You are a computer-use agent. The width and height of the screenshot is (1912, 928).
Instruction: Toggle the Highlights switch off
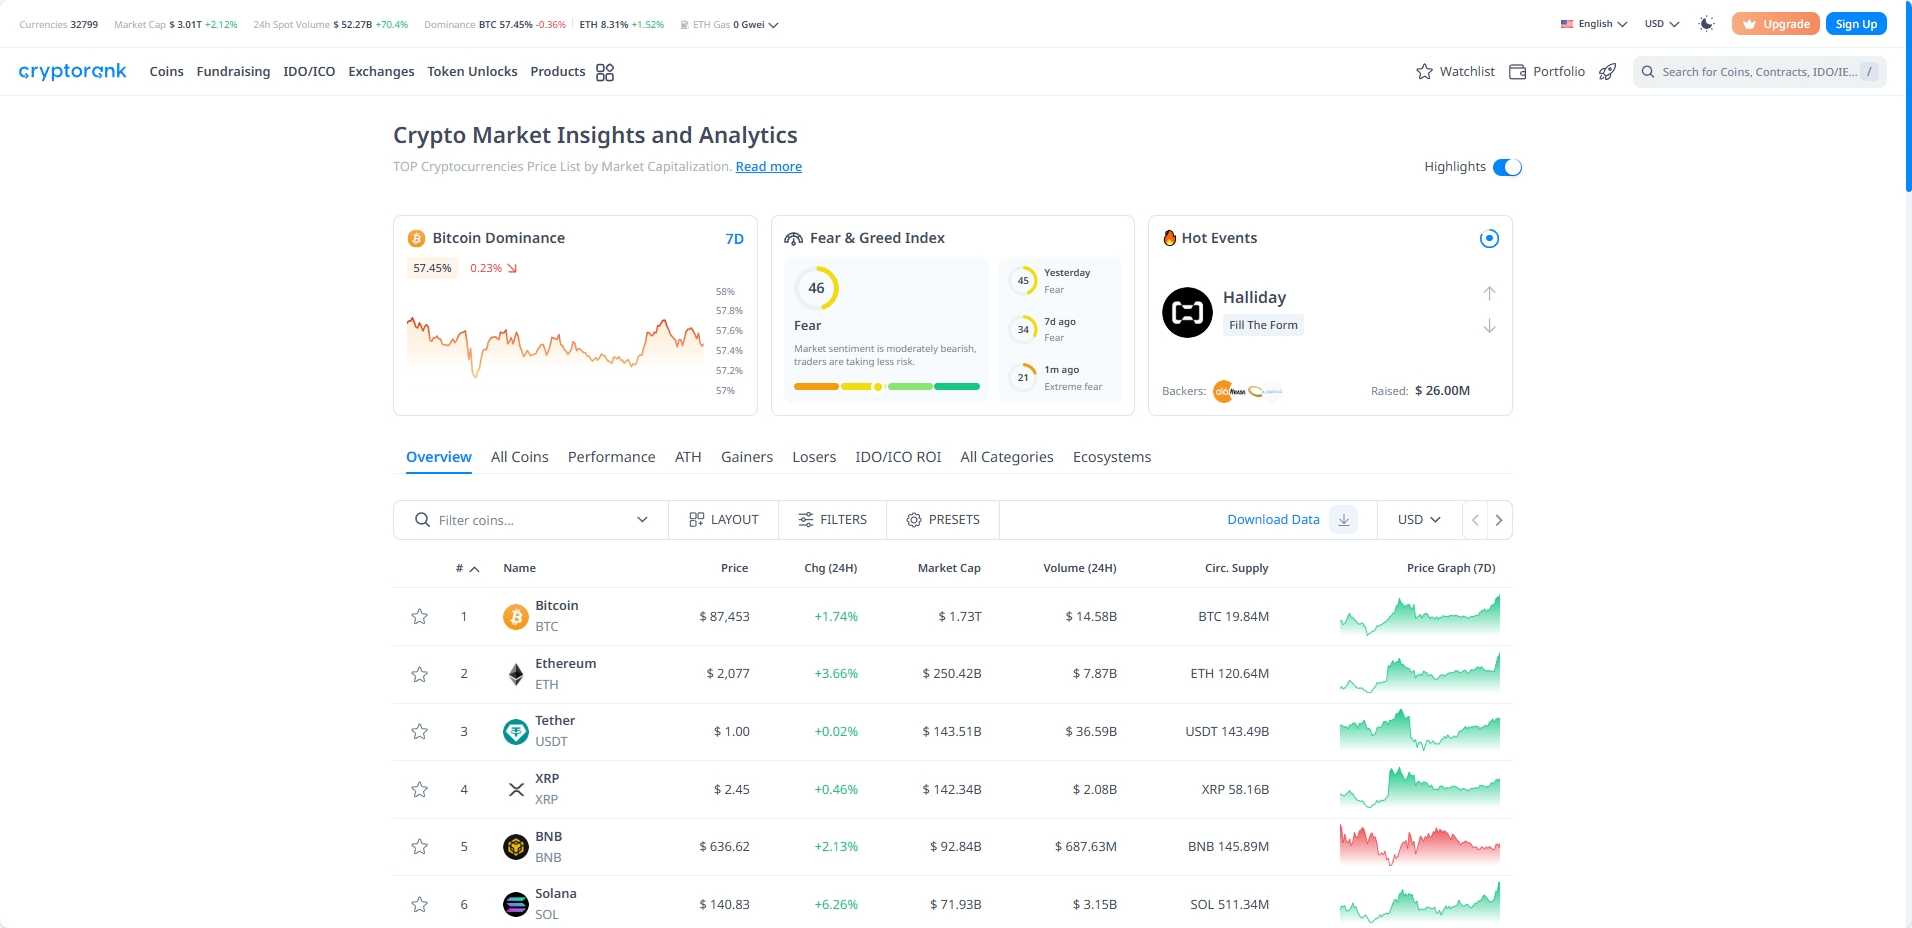click(1506, 167)
